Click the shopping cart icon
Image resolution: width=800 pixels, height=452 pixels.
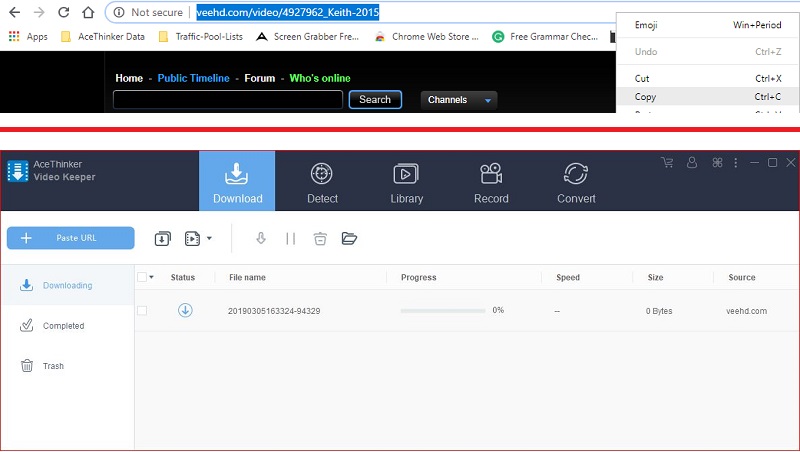point(667,162)
